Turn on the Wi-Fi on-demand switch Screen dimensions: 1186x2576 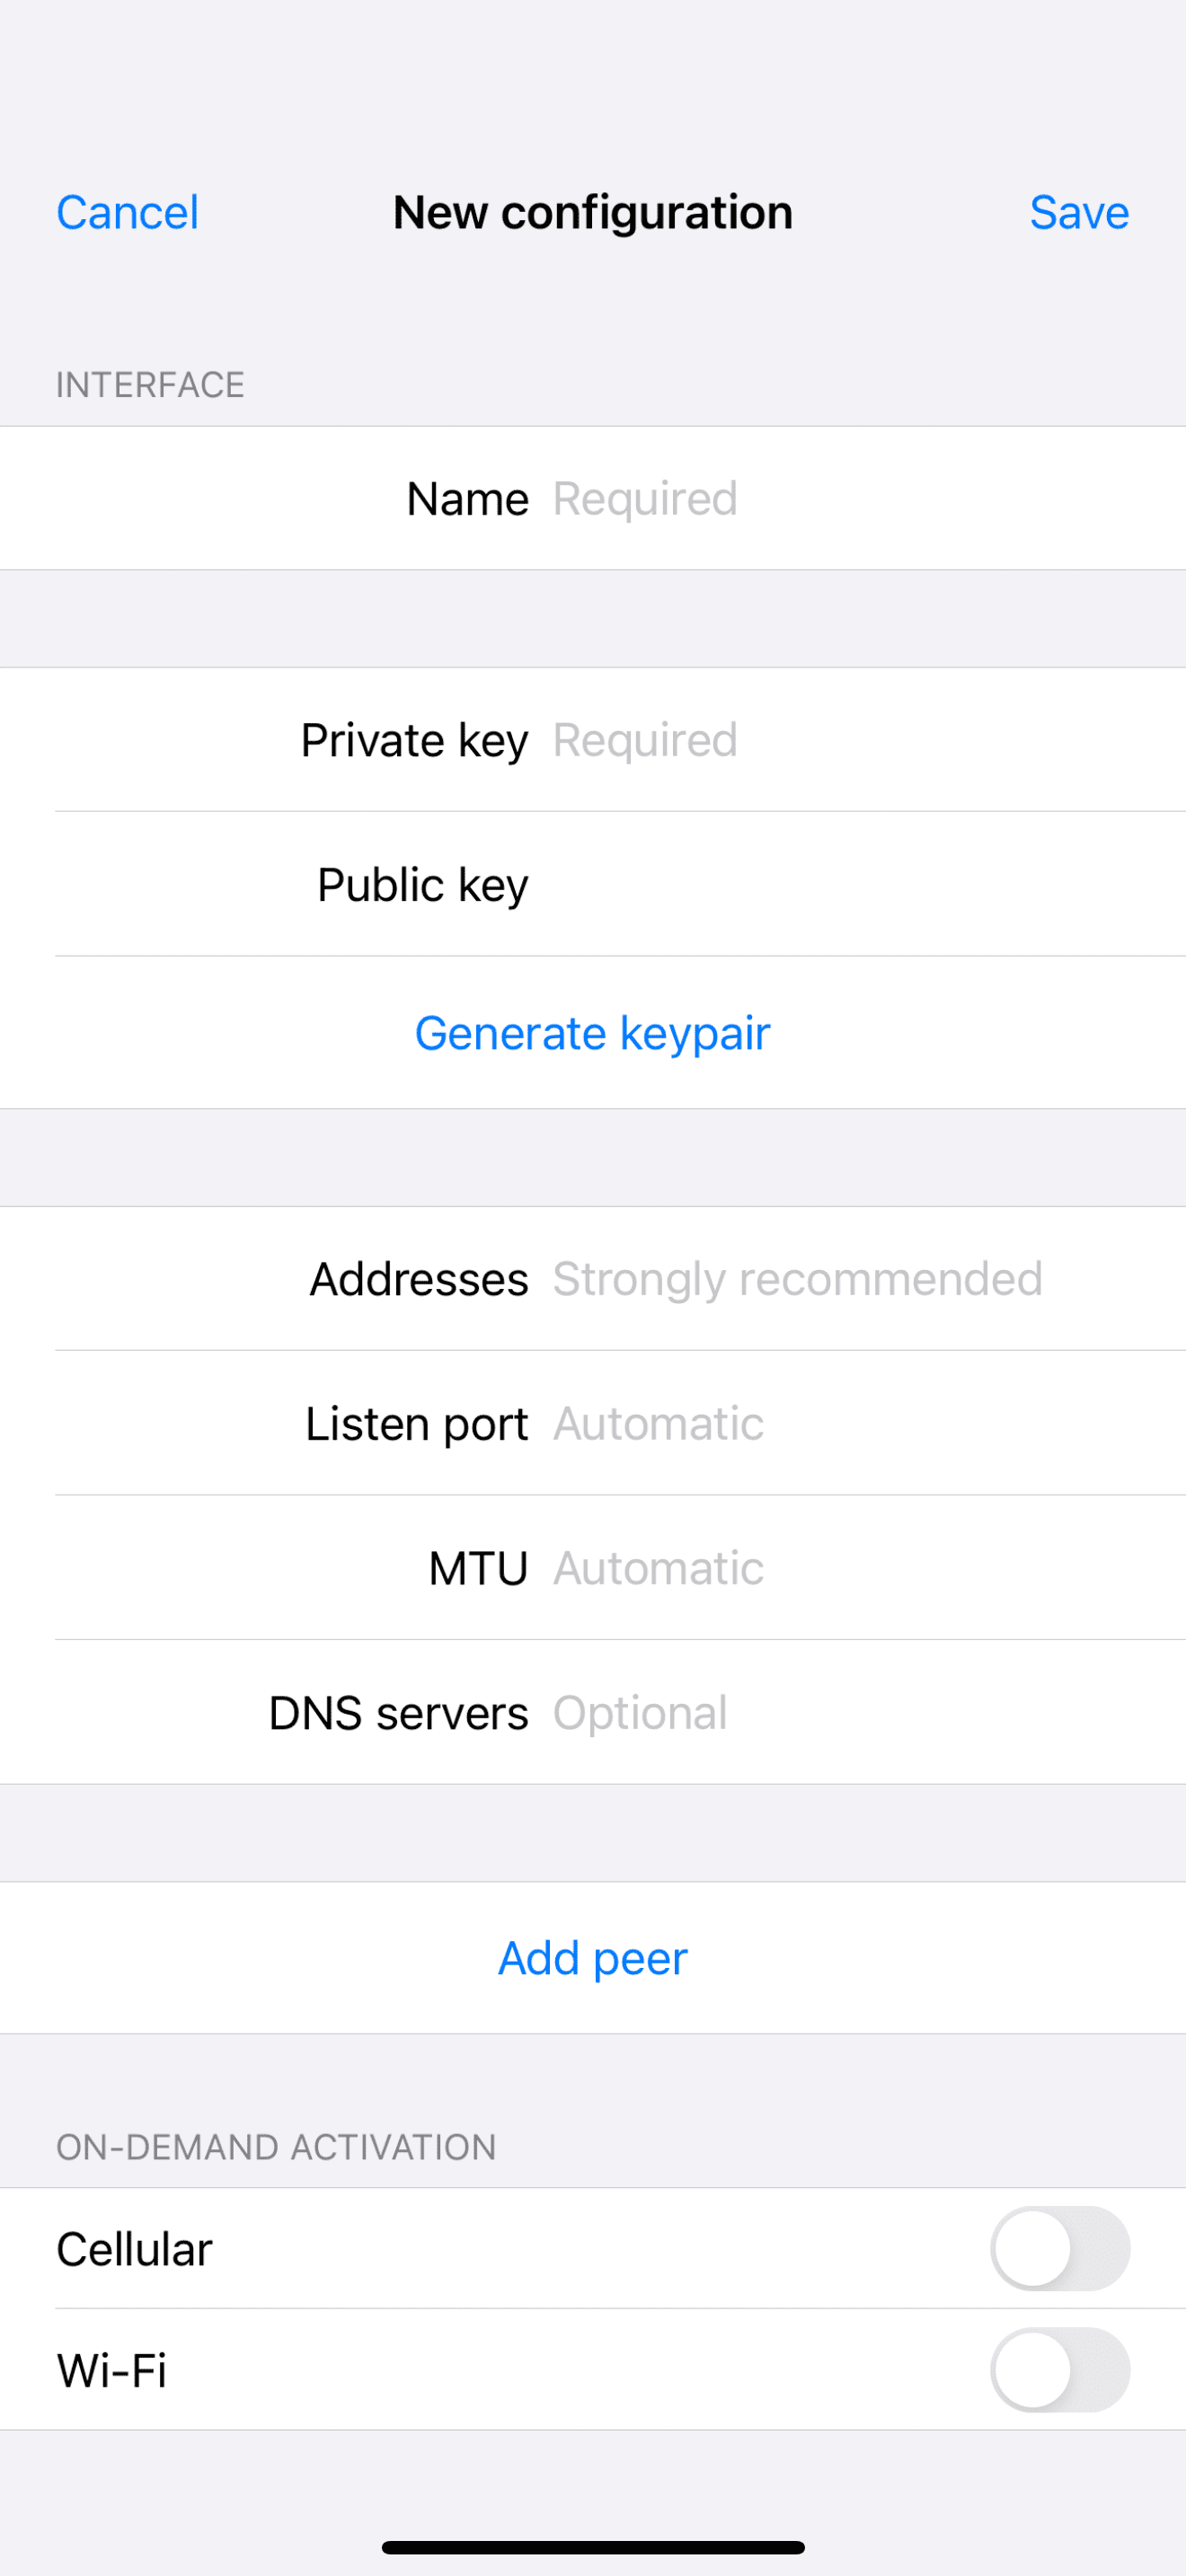1059,2370
